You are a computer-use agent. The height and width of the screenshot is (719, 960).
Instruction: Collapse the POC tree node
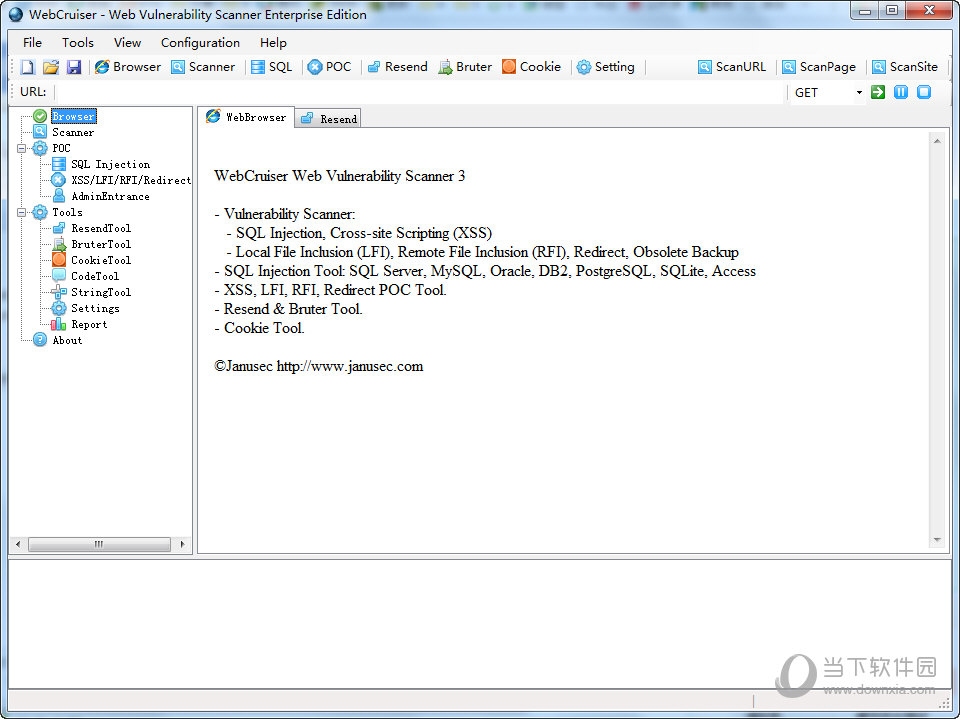(x=21, y=148)
